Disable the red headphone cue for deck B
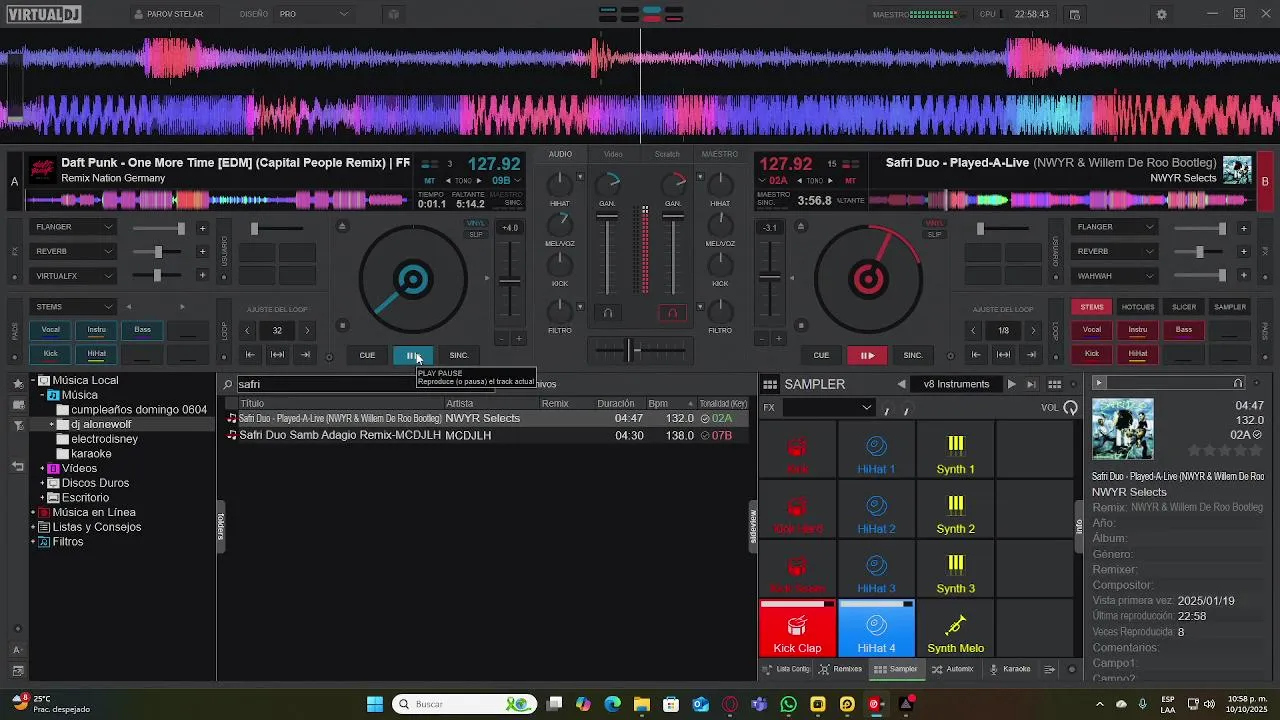1280x720 pixels. (x=672, y=313)
